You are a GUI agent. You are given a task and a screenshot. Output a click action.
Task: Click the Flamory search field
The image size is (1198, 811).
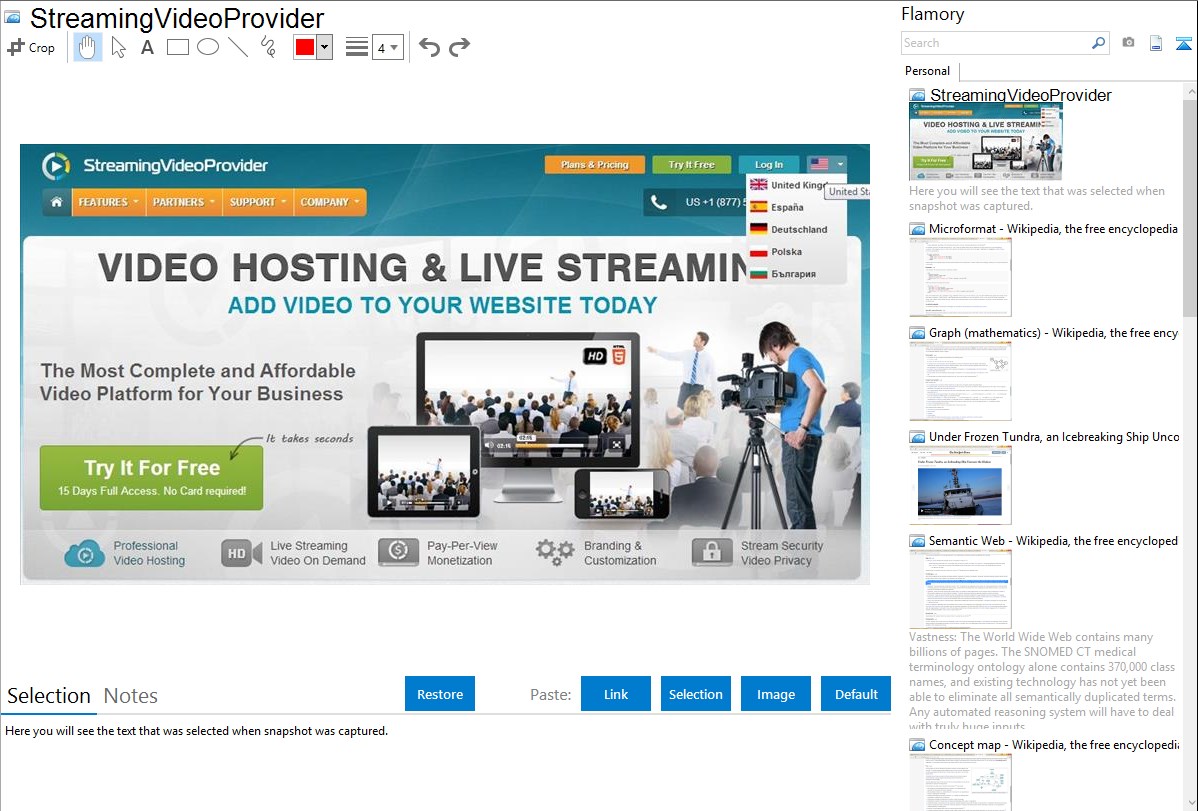click(x=996, y=43)
